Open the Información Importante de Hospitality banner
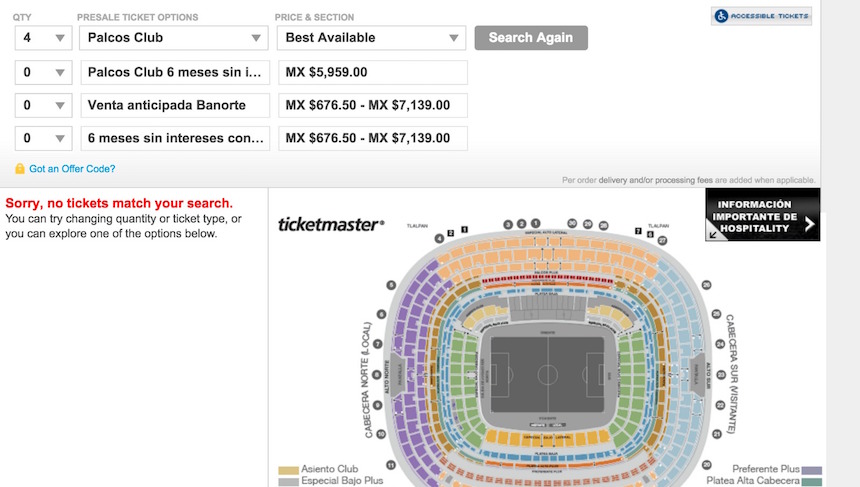The image size is (860, 487). click(762, 215)
